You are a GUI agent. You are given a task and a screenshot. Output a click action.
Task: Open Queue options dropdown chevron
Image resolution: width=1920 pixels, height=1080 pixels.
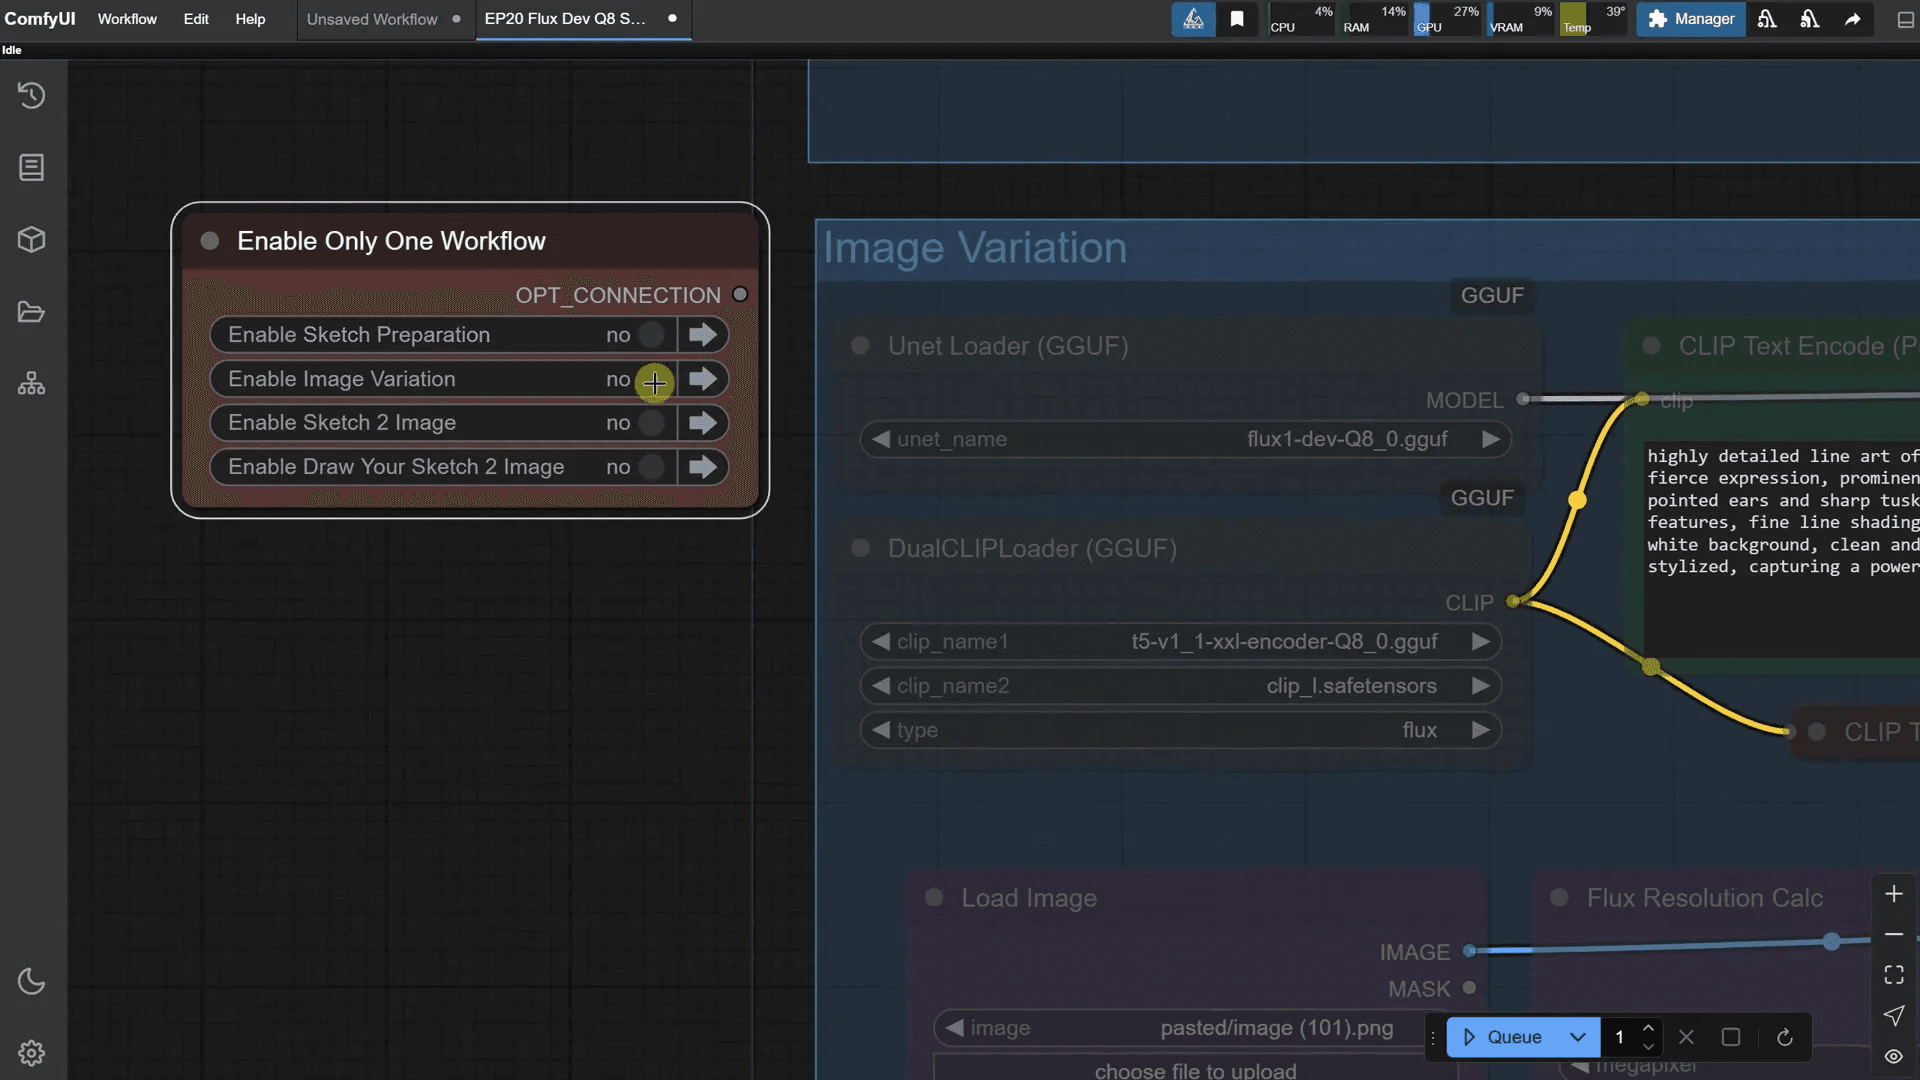click(1577, 1037)
